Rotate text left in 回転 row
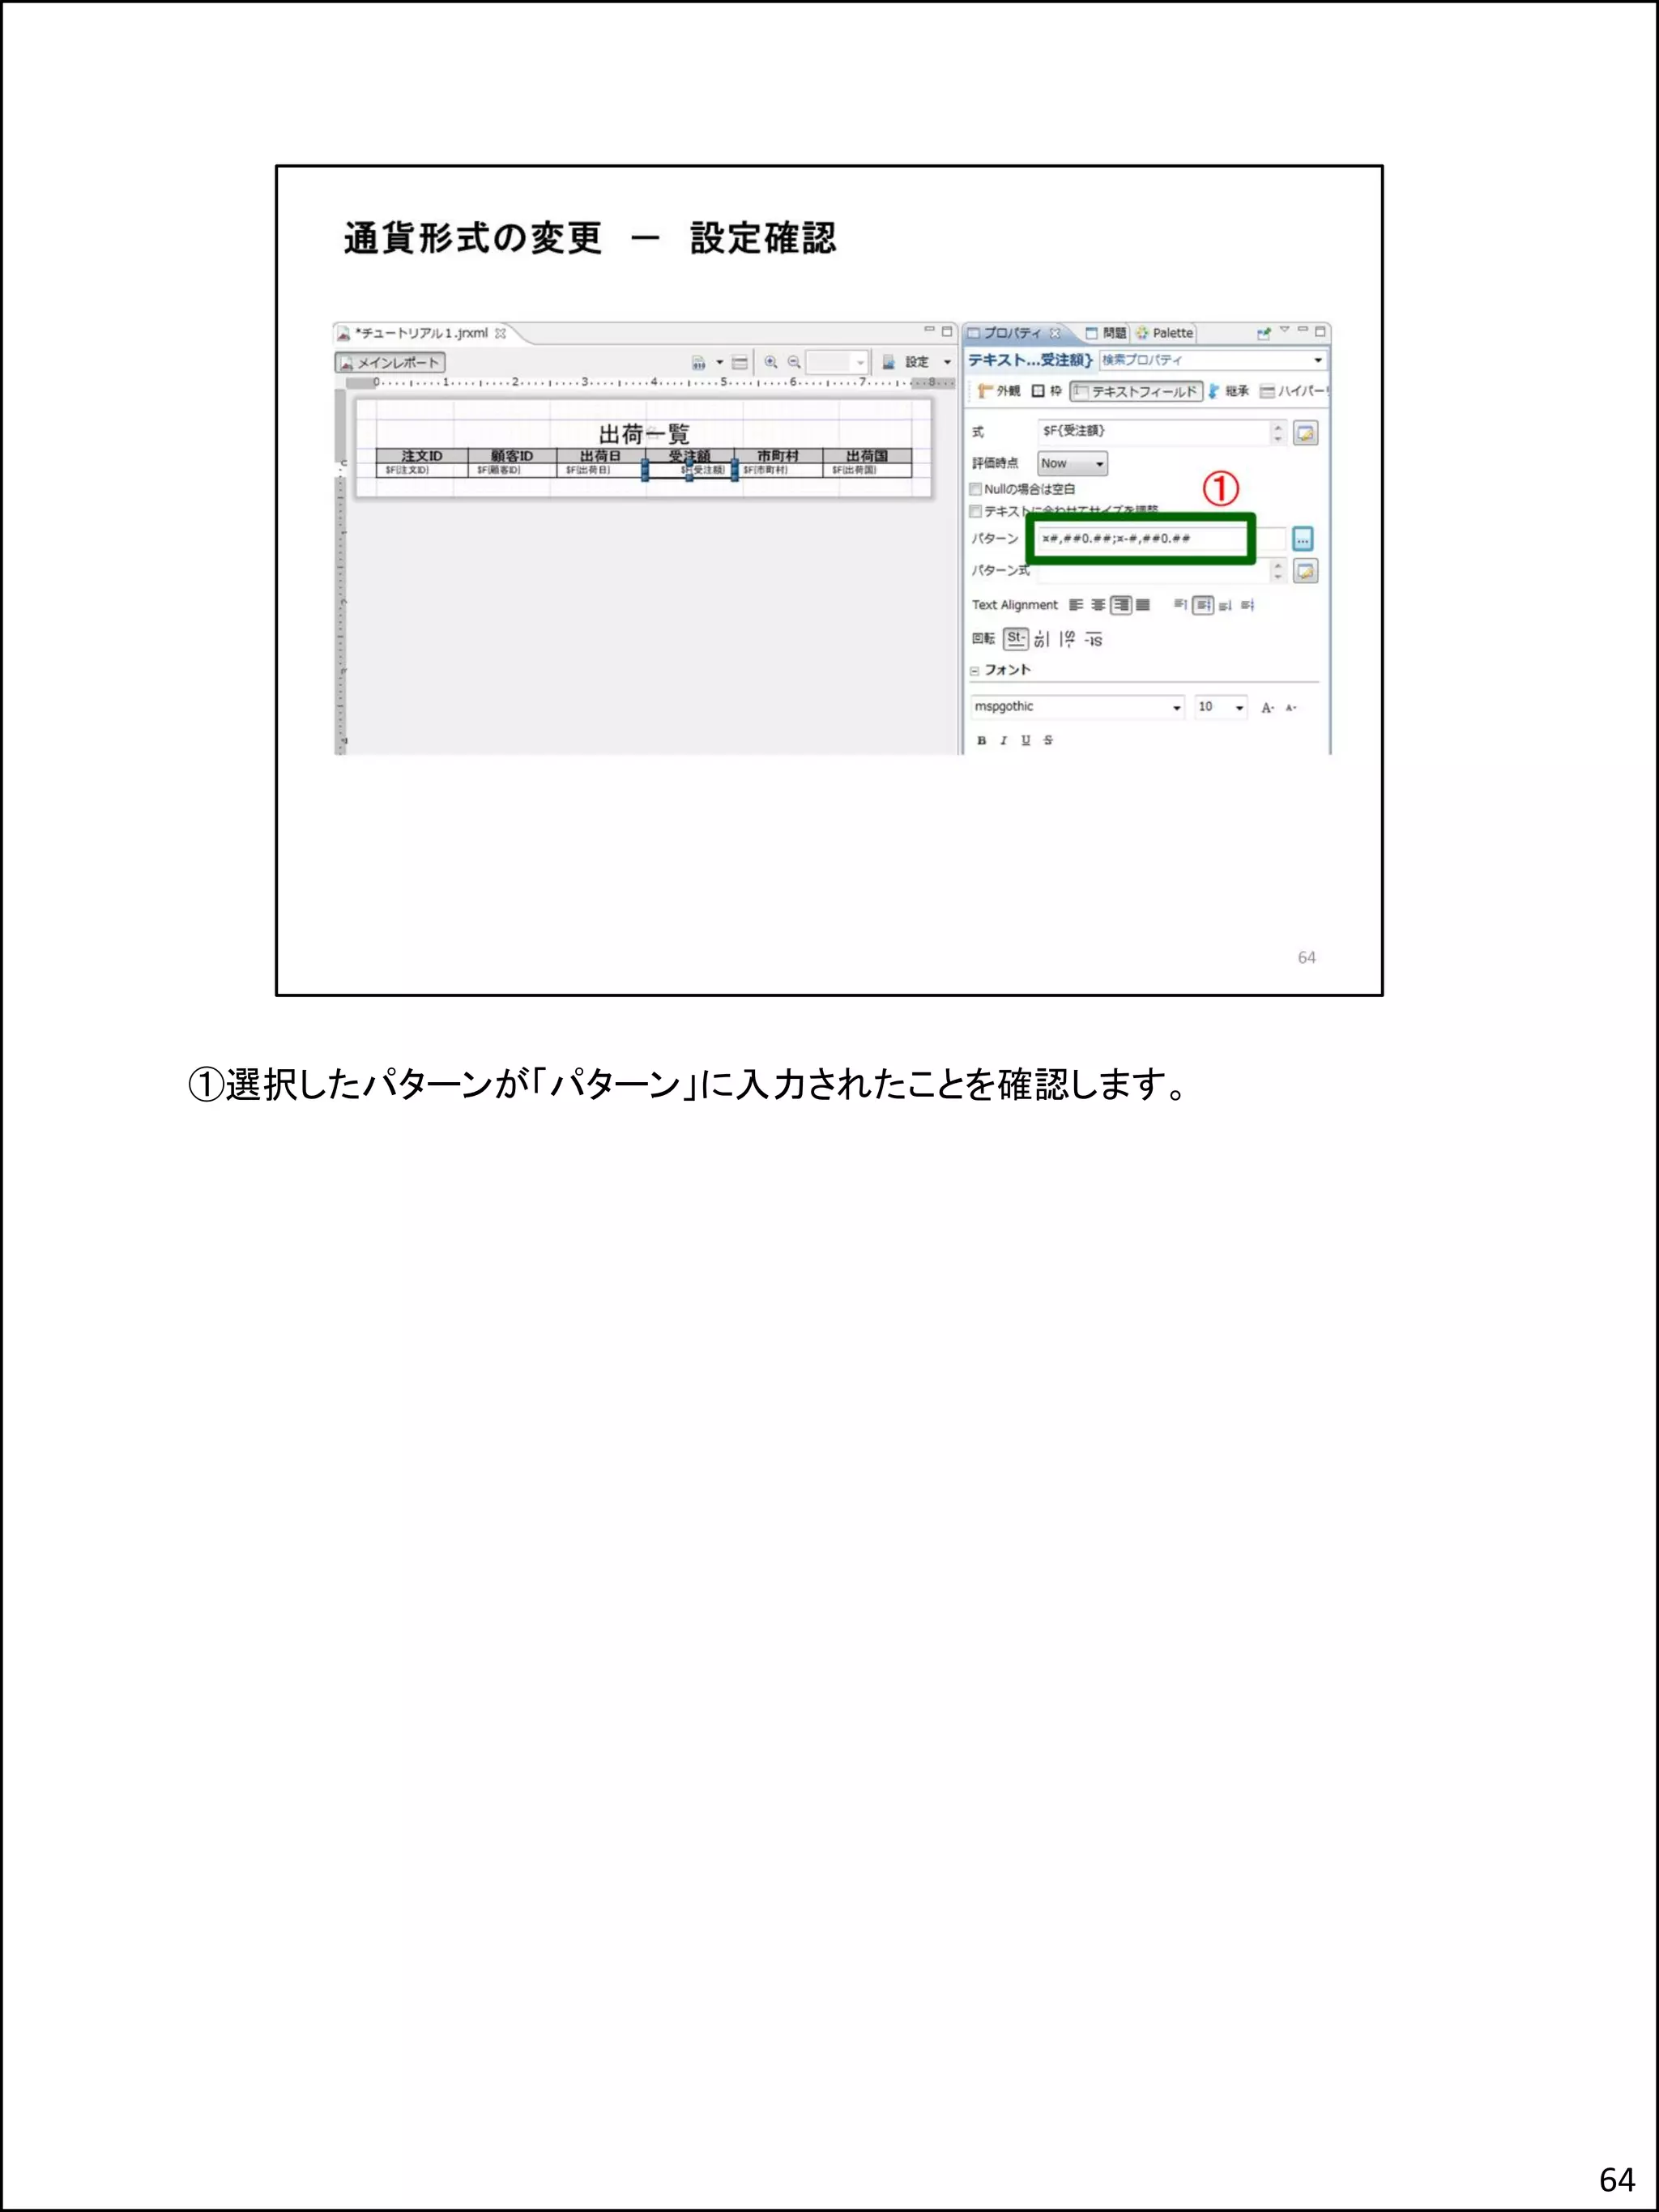The height and width of the screenshot is (2212, 1659). [x=1042, y=639]
